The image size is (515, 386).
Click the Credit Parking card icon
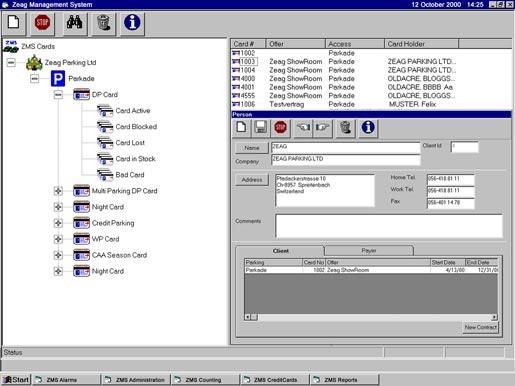(x=81, y=223)
